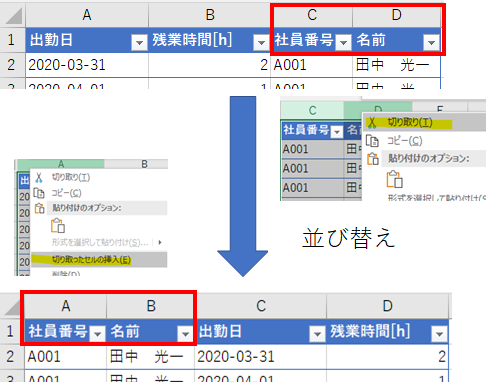Image resolution: width=486 pixels, height=382 pixels.
Task: Click the scissors icon beside highlighted 切り取り(T)
Action: [372, 123]
